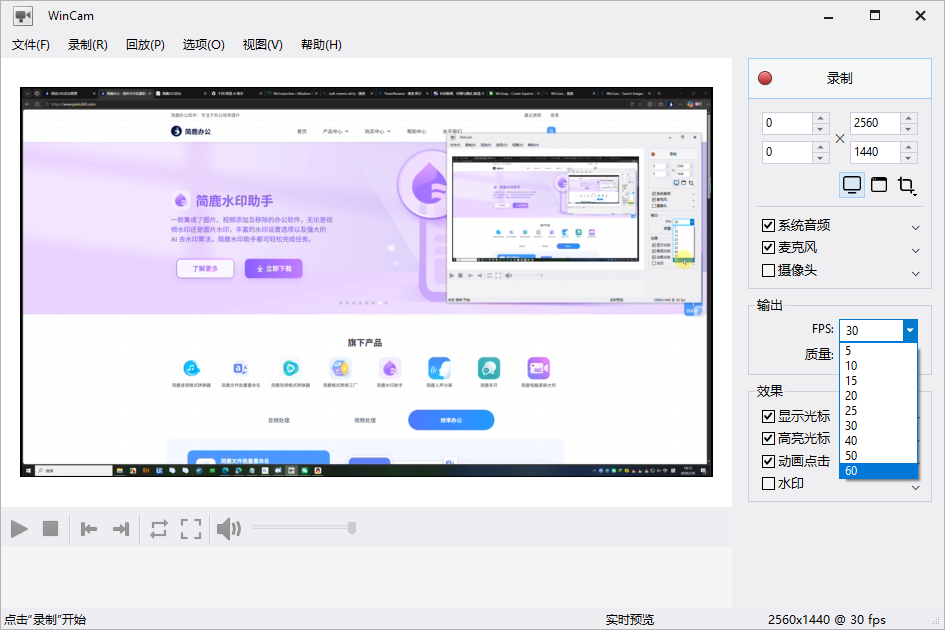Screen dimensions: 945x630
Task: Increase height 1440 with up arrow
Action: (908, 146)
